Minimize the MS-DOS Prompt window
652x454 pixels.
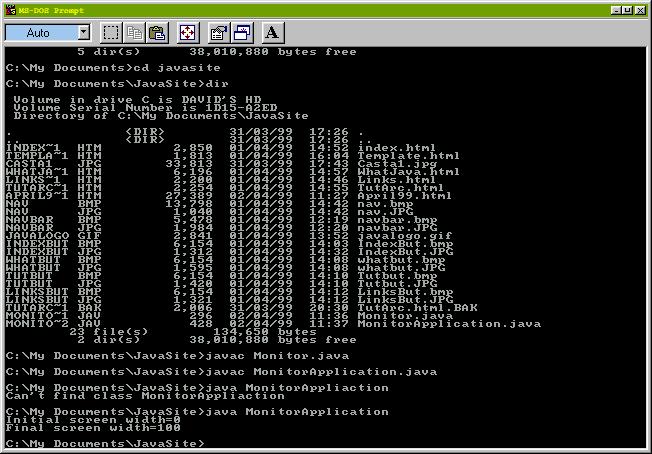point(617,10)
